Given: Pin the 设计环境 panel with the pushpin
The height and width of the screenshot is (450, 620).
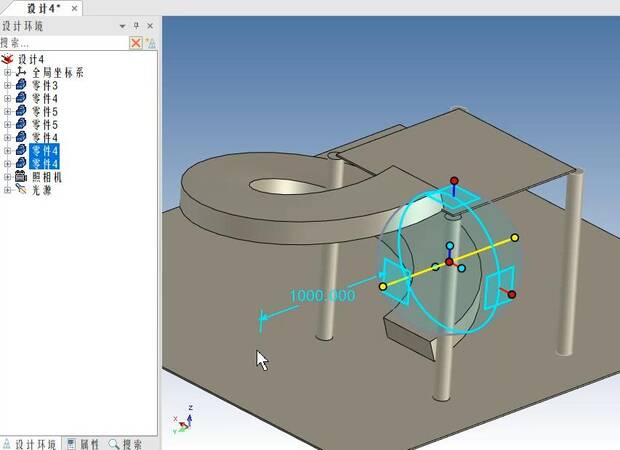Looking at the screenshot, I should click(136, 26).
